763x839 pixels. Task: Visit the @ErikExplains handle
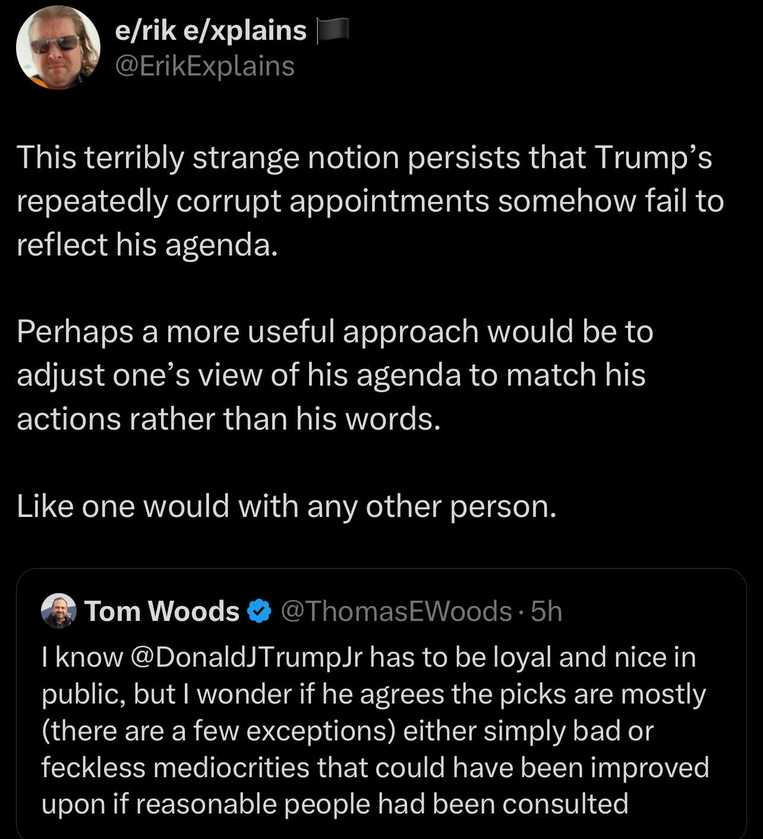click(205, 66)
